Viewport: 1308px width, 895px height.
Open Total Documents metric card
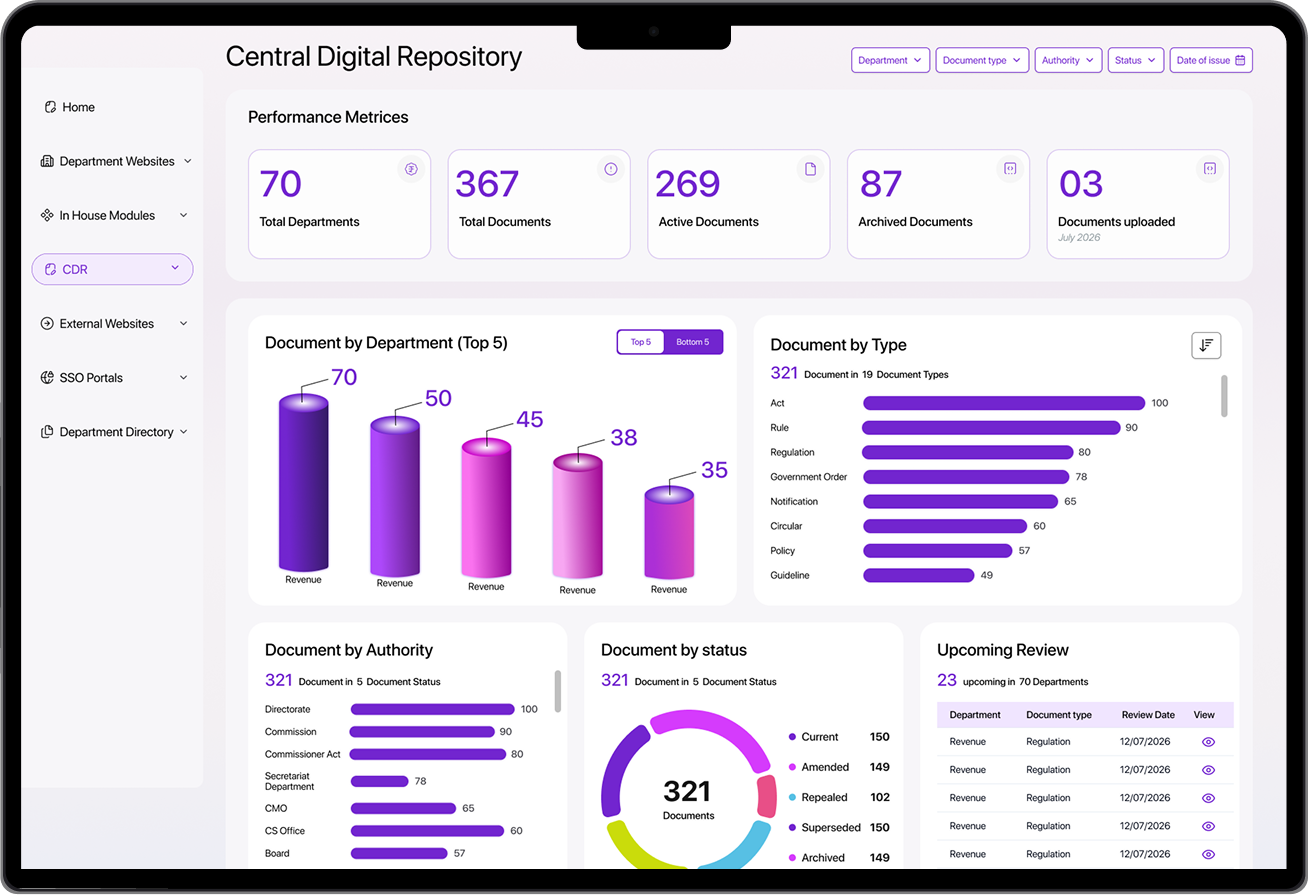(x=539, y=204)
